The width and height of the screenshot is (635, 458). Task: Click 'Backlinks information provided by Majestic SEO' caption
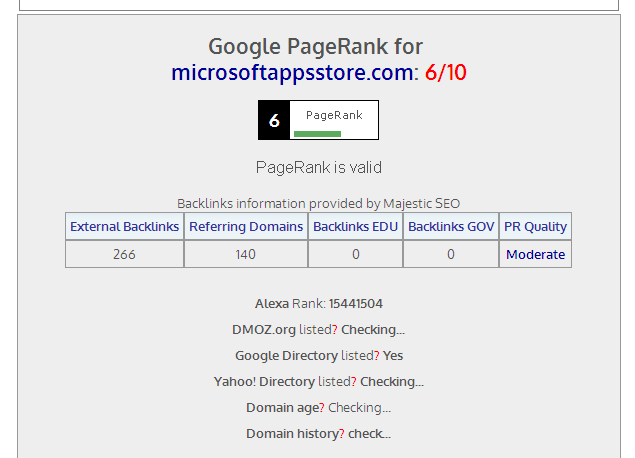tap(318, 203)
